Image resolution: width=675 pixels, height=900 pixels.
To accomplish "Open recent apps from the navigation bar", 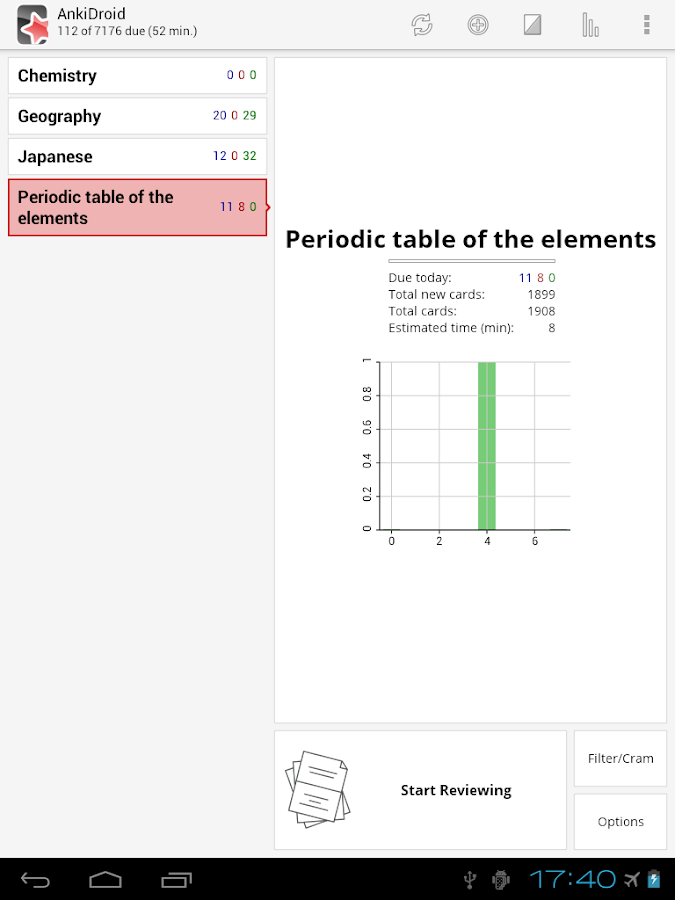I will 177,879.
